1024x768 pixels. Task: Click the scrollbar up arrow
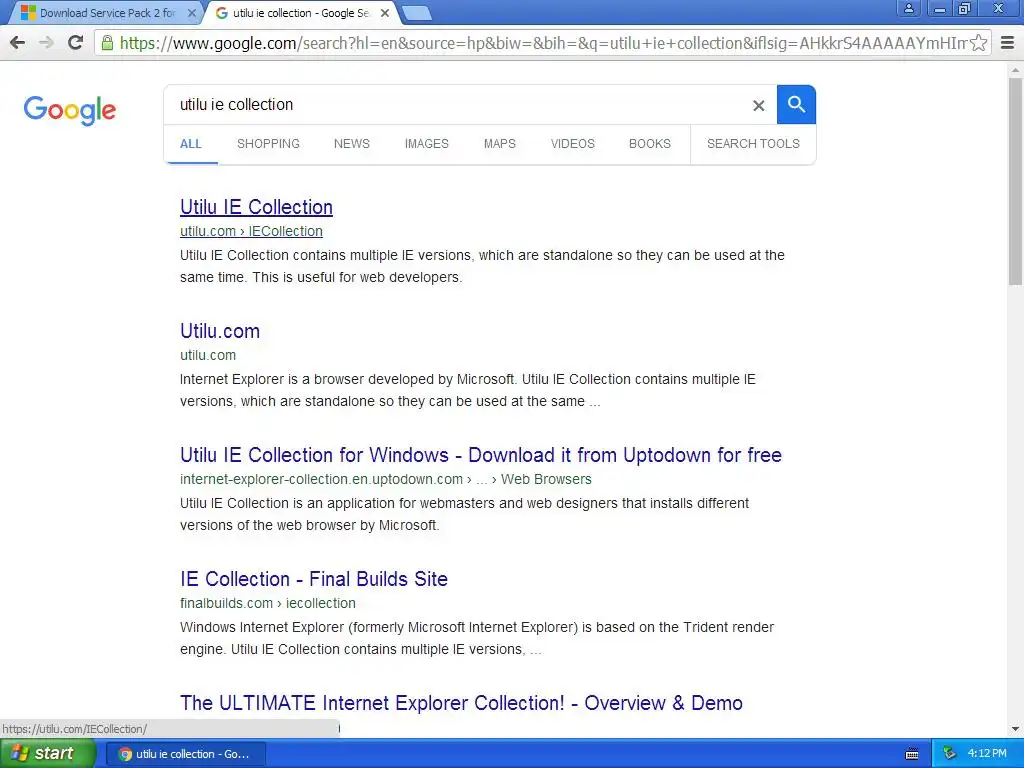coord(1015,69)
